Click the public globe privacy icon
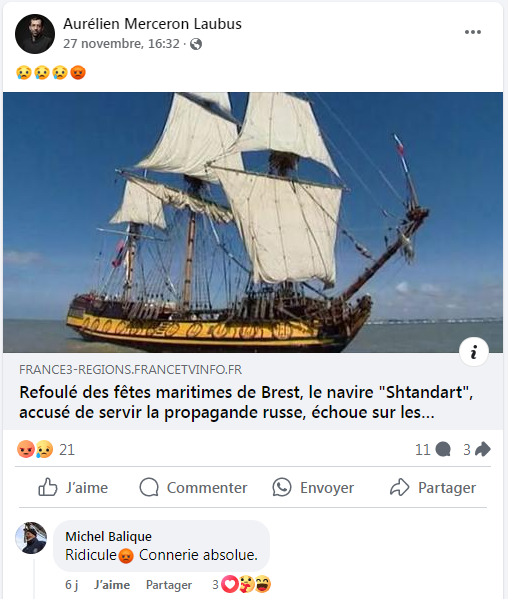This screenshot has height=600, width=508. point(196,44)
